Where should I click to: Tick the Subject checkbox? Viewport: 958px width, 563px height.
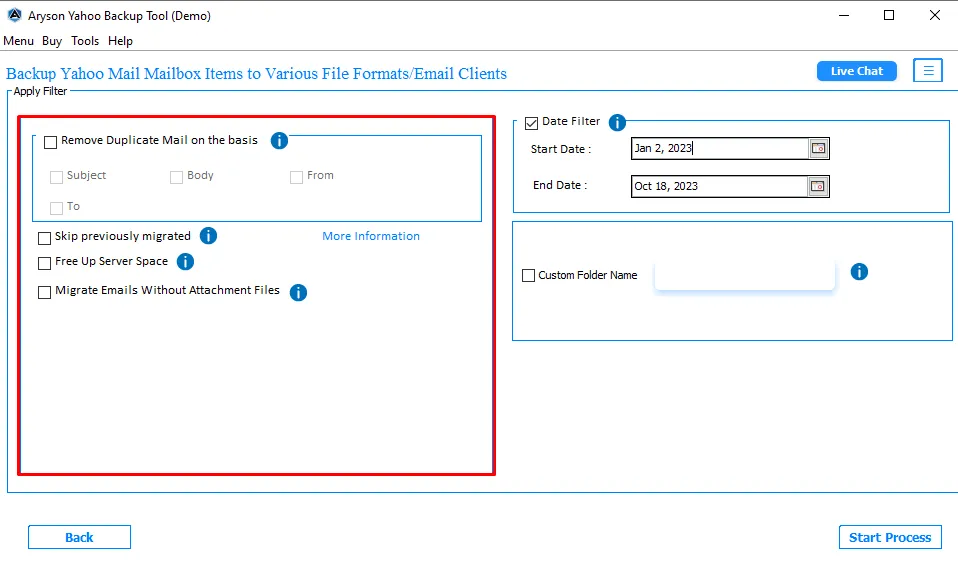(x=56, y=177)
